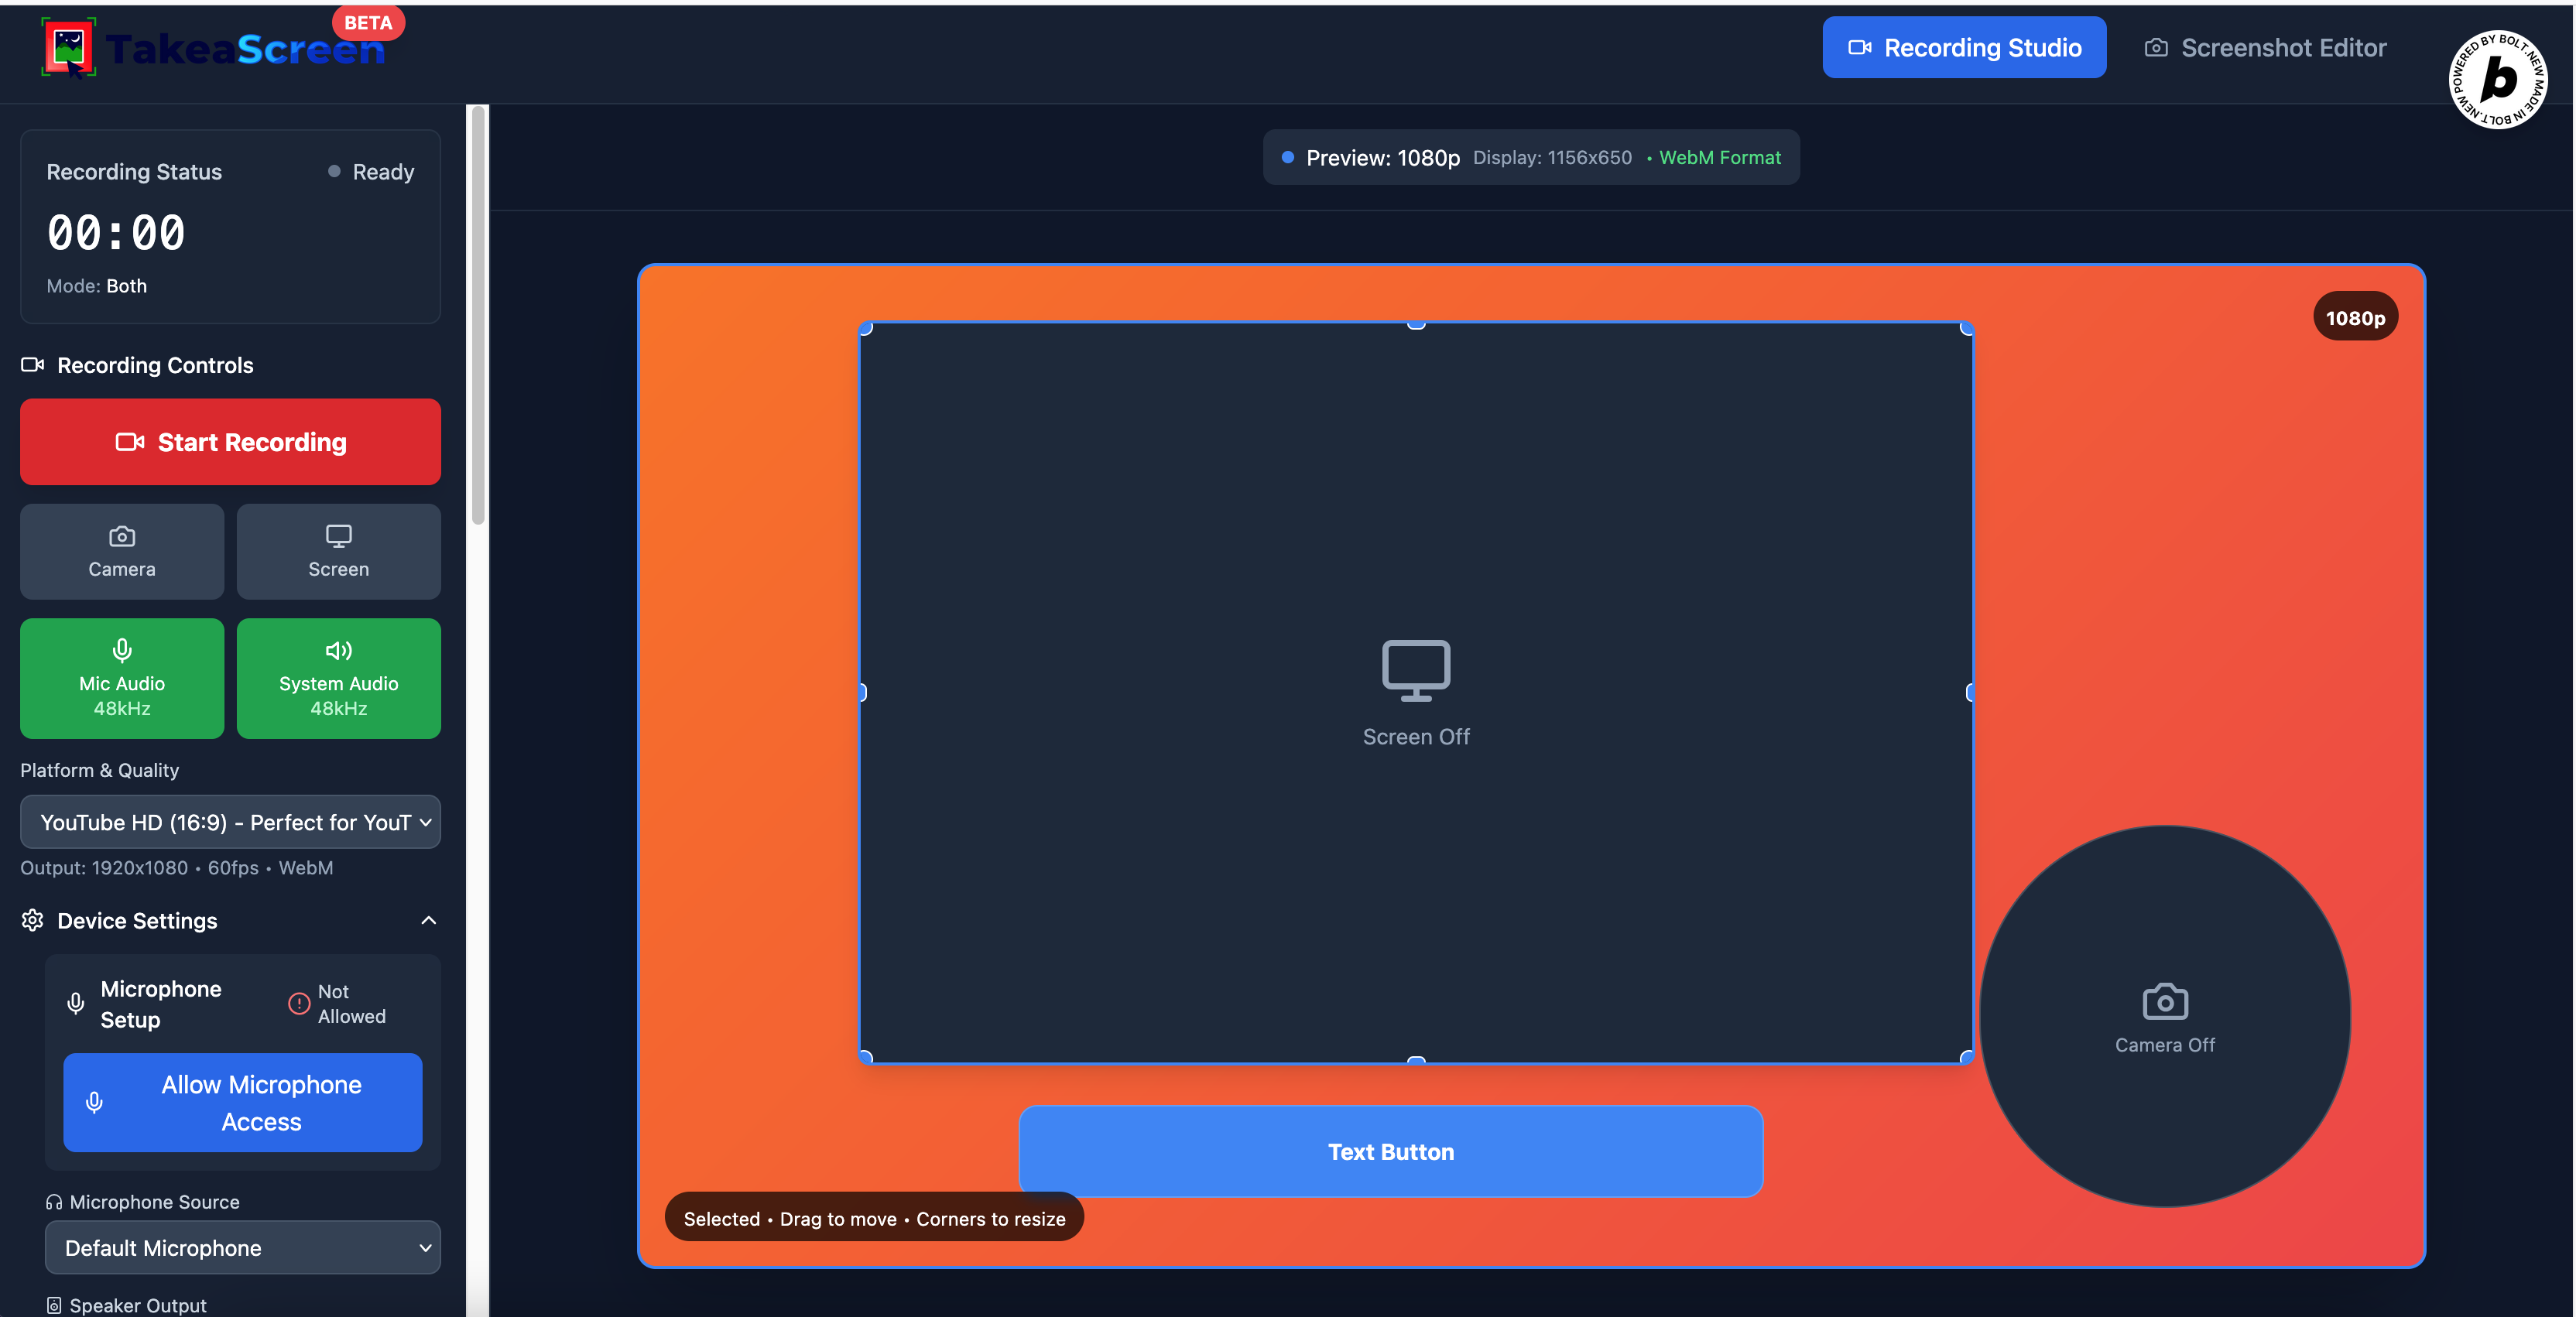2576x1317 pixels.
Task: Disable Mic Audio 48kHz
Action: pyautogui.click(x=122, y=678)
